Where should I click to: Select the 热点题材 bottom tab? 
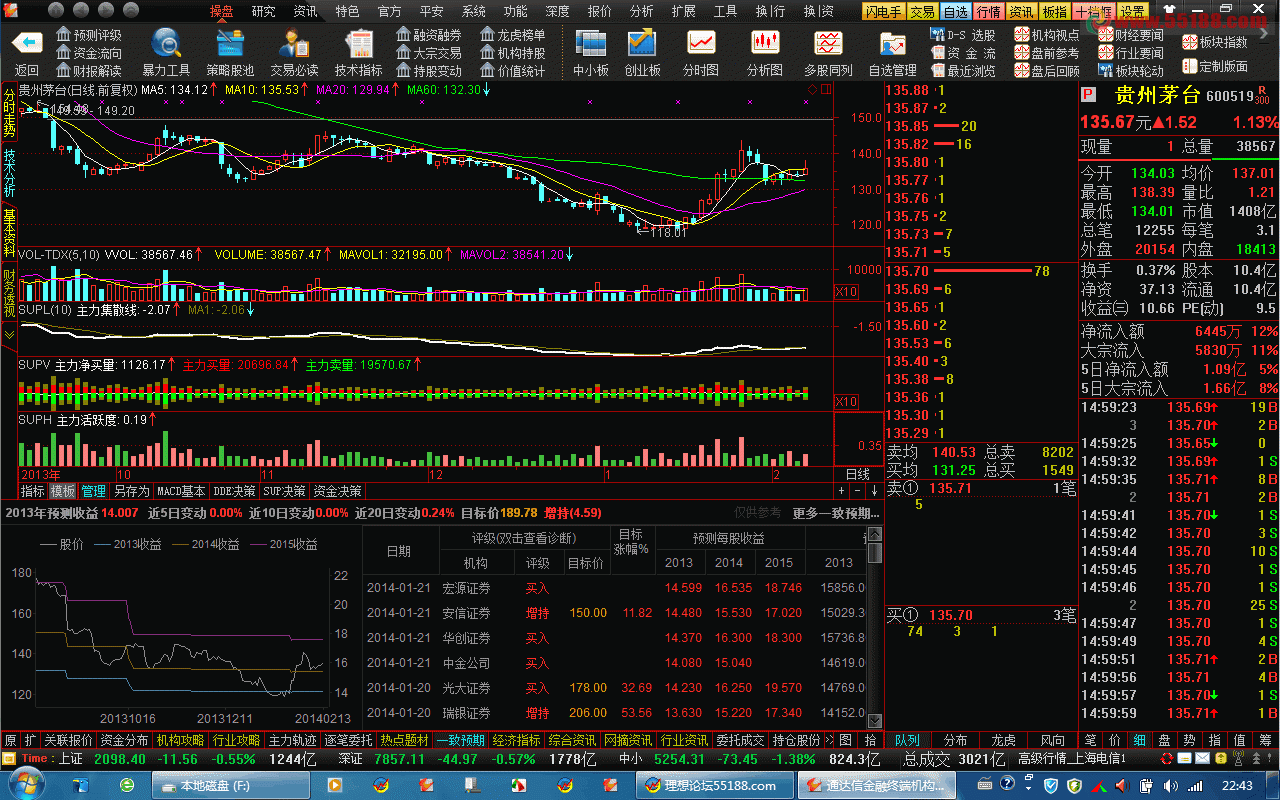pyautogui.click(x=404, y=740)
